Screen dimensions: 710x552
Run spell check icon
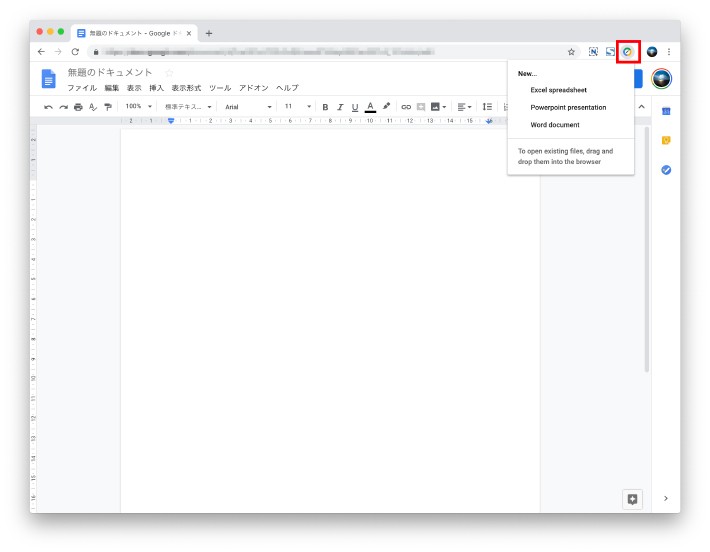pyautogui.click(x=93, y=107)
